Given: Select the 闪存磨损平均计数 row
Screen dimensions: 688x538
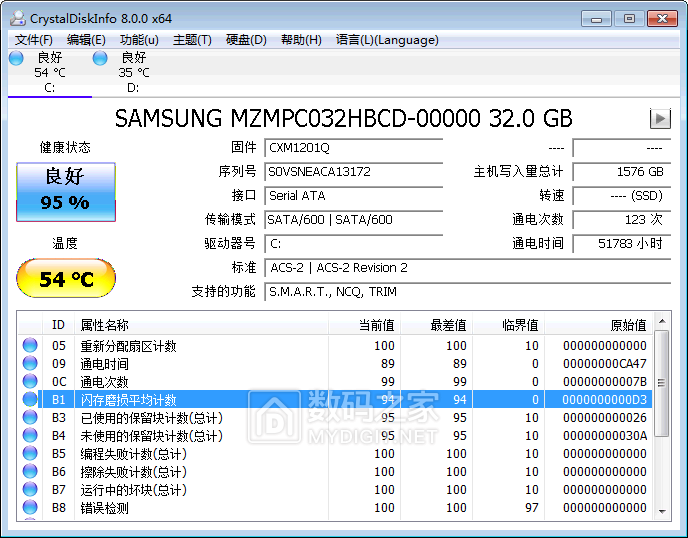Looking at the screenshot, I should tap(336, 399).
